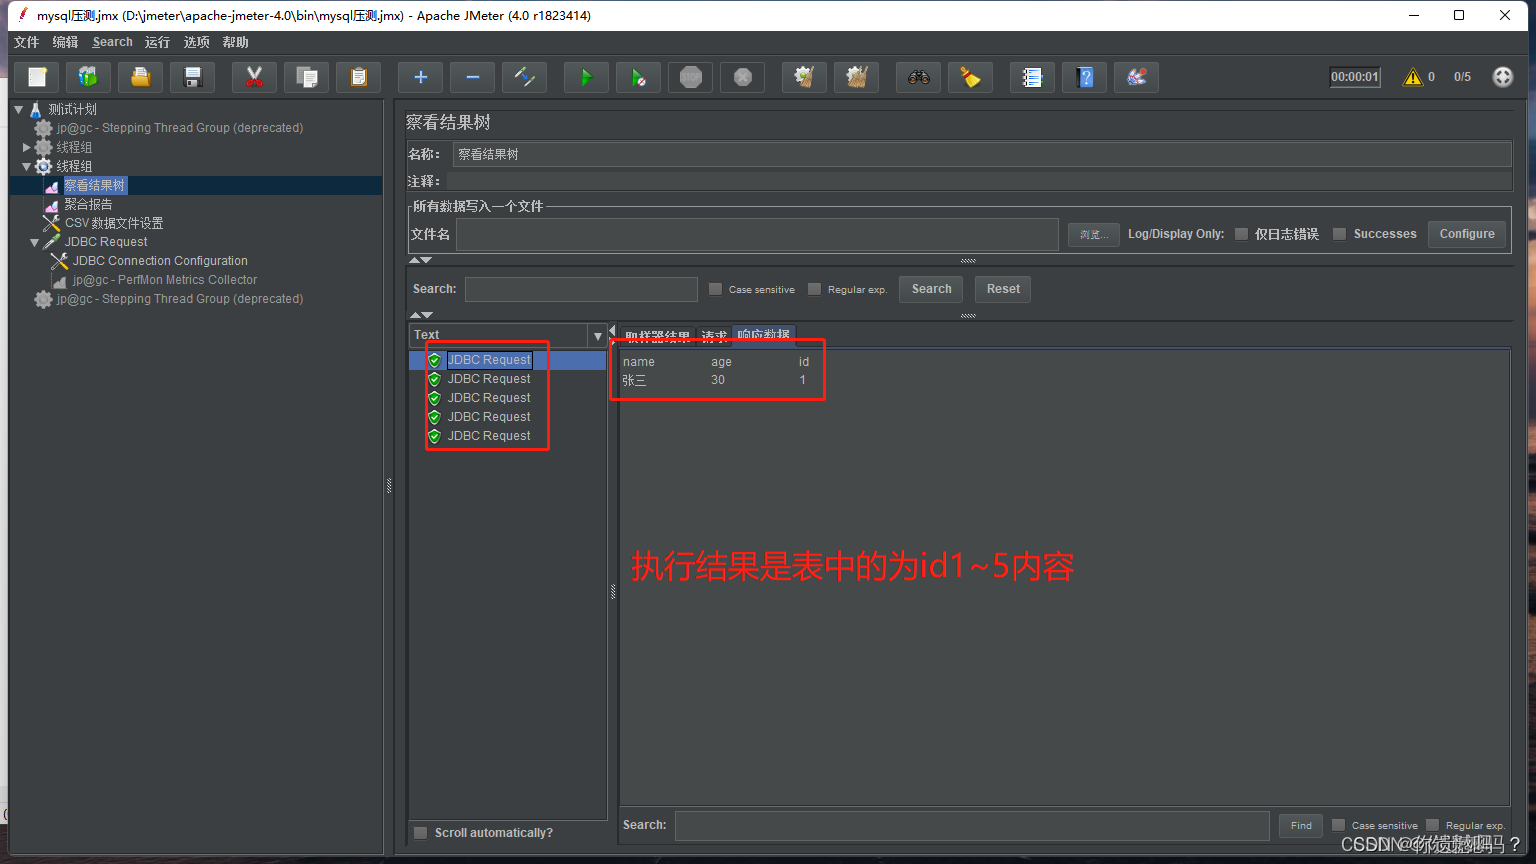The image size is (1536, 864).
Task: Open Help with question mark icon
Action: 1085,77
